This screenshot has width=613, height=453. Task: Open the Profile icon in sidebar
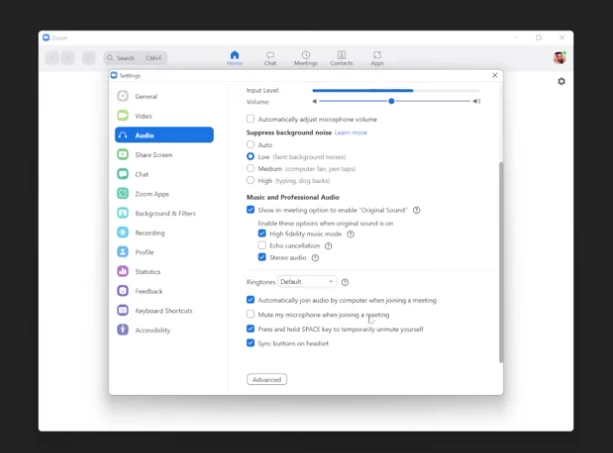click(x=123, y=252)
